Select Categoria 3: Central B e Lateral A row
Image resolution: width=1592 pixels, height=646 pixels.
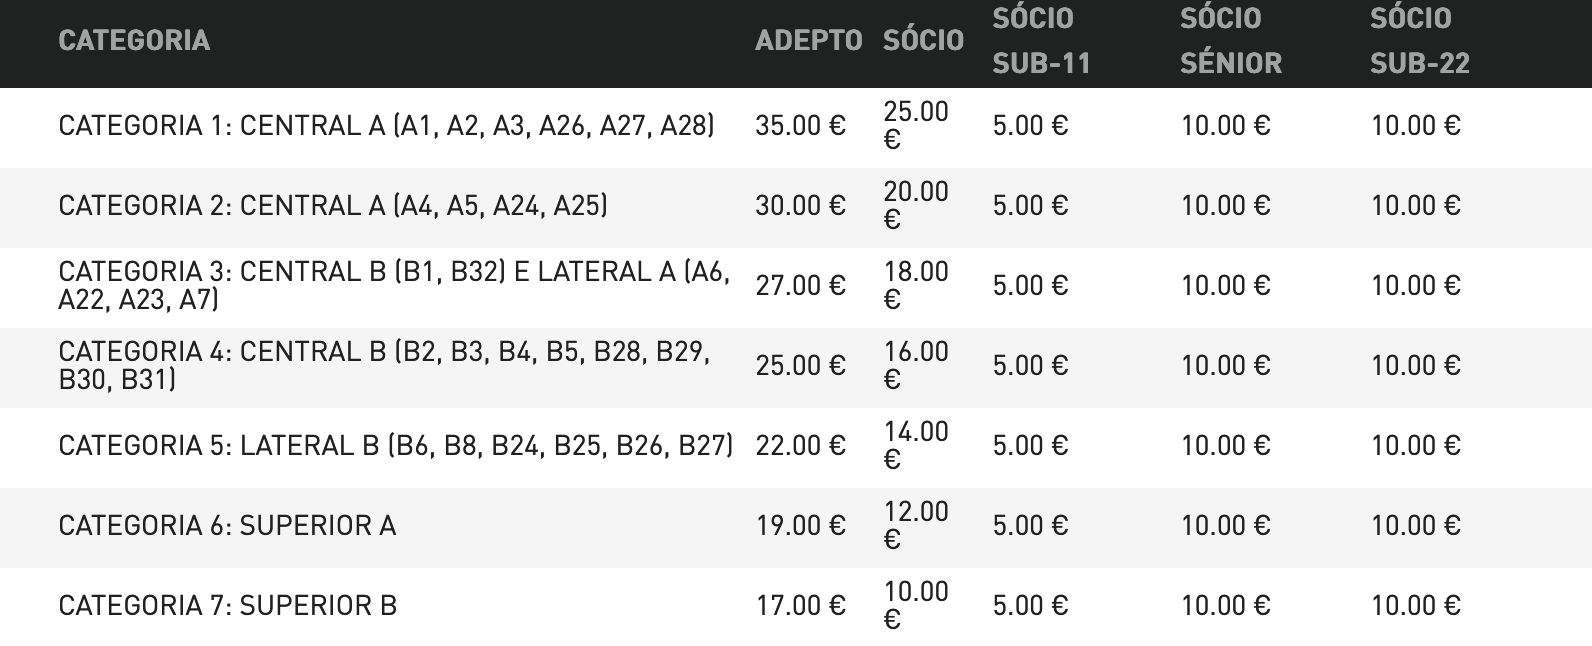click(x=796, y=286)
